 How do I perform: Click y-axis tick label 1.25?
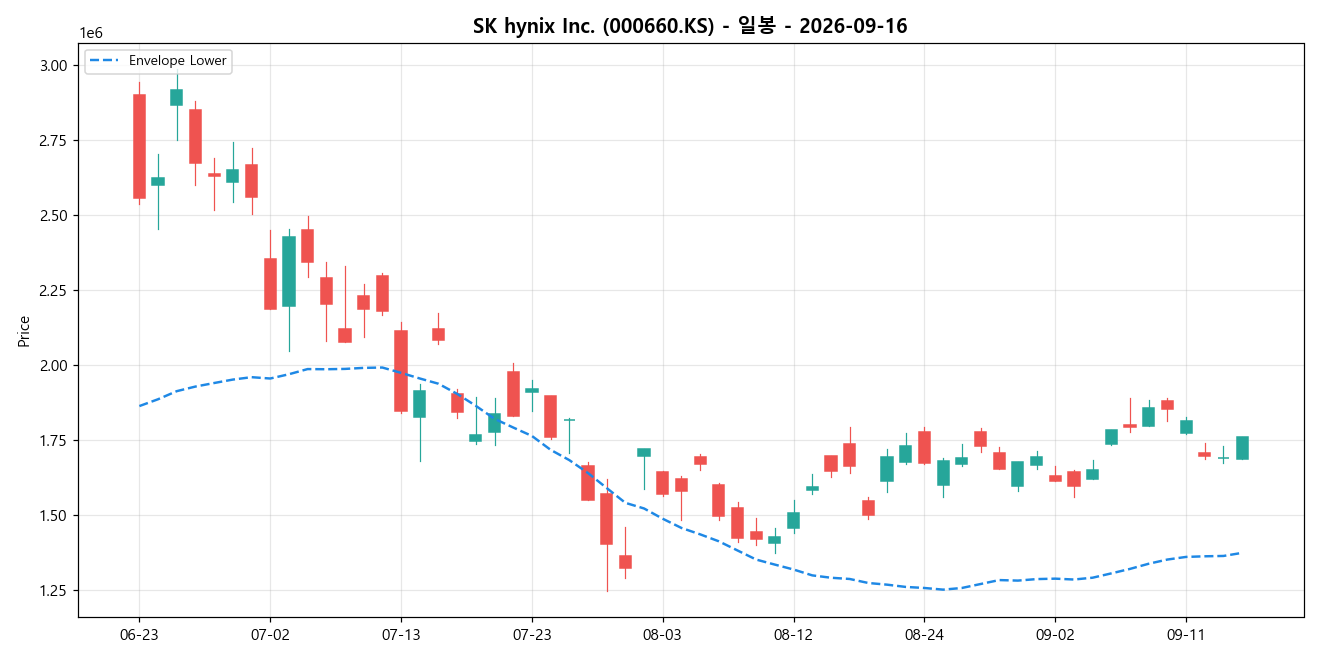(x=55, y=590)
